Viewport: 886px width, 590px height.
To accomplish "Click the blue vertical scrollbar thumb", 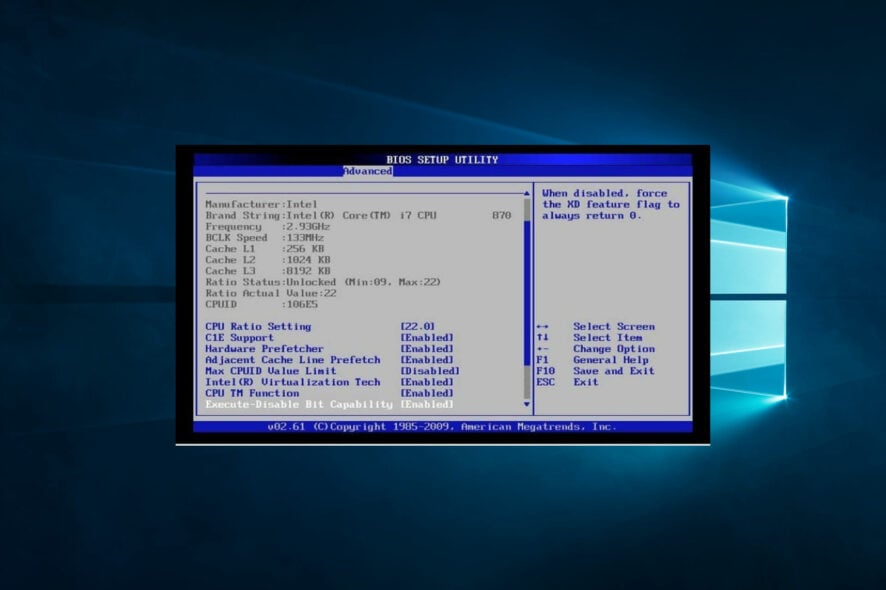I will tap(527, 293).
